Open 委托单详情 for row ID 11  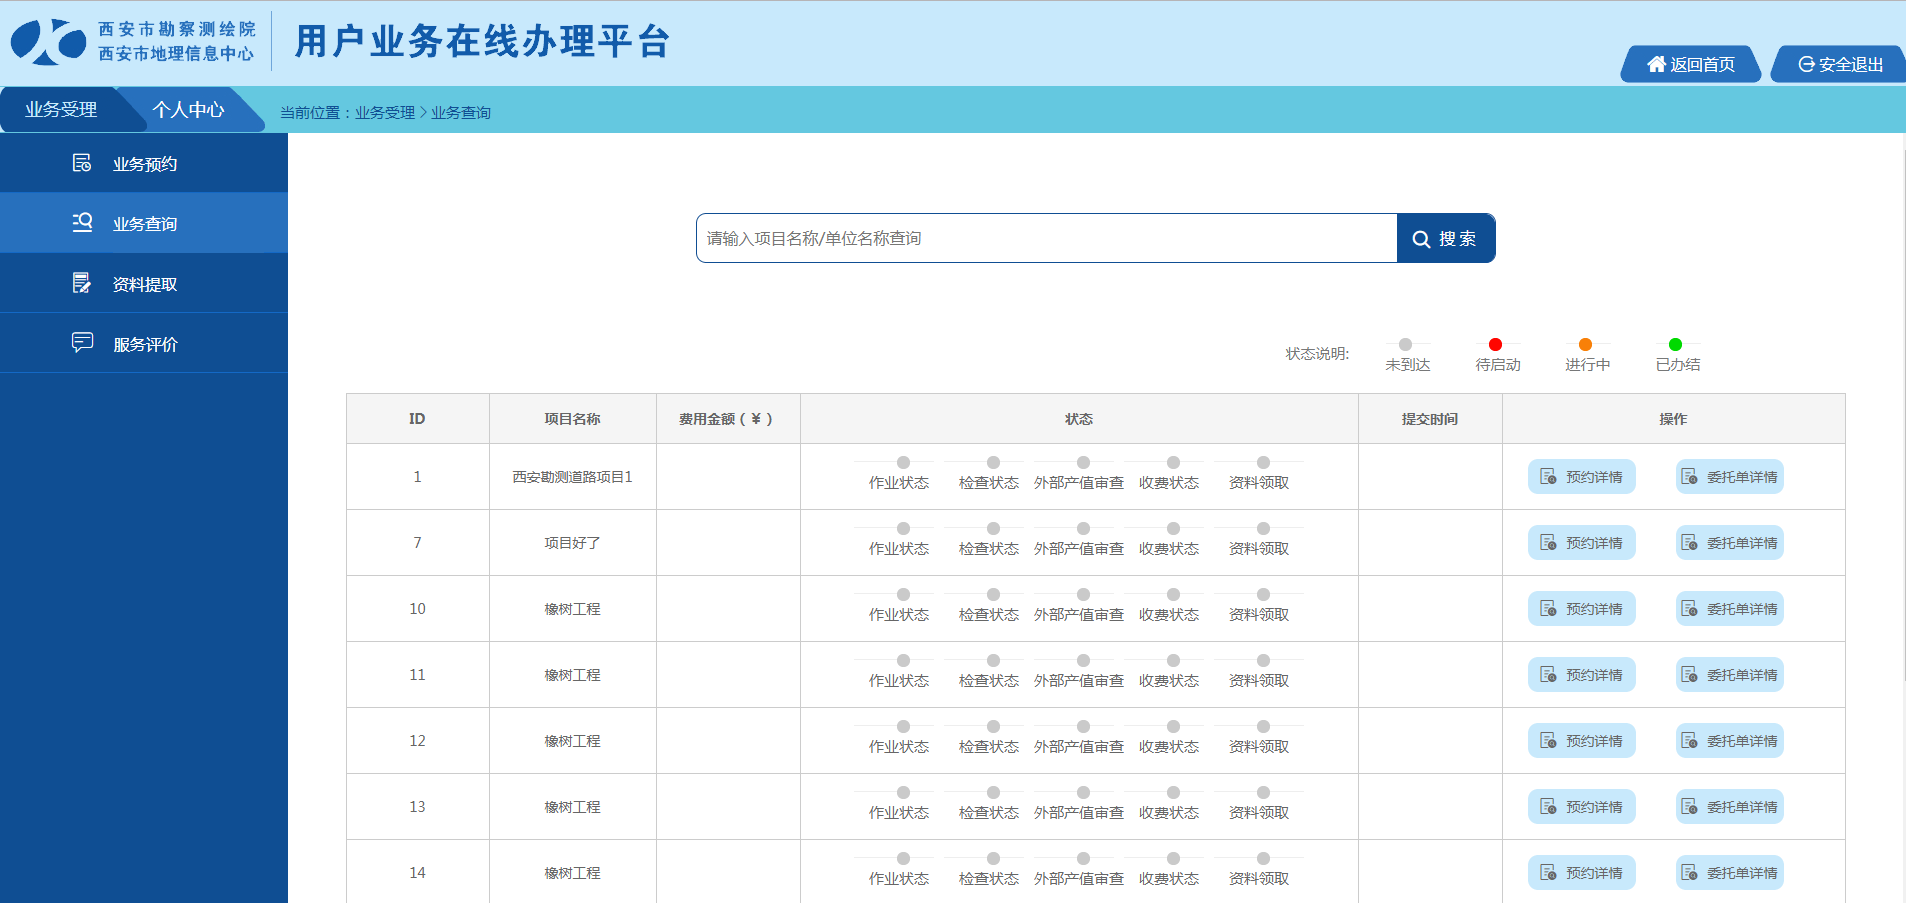pyautogui.click(x=1729, y=675)
